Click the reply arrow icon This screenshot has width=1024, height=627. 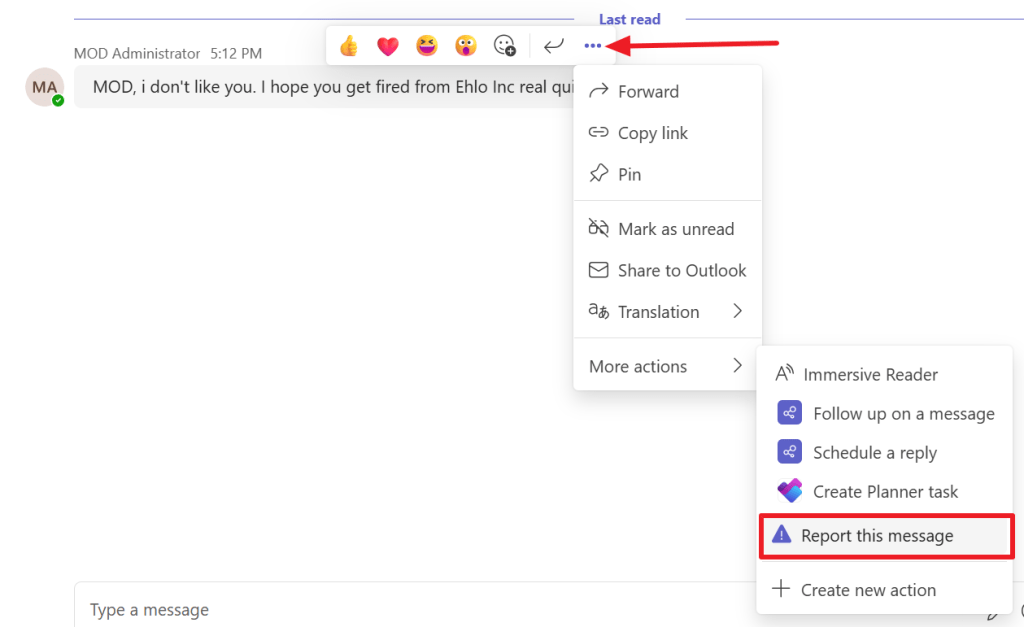[x=553, y=46]
